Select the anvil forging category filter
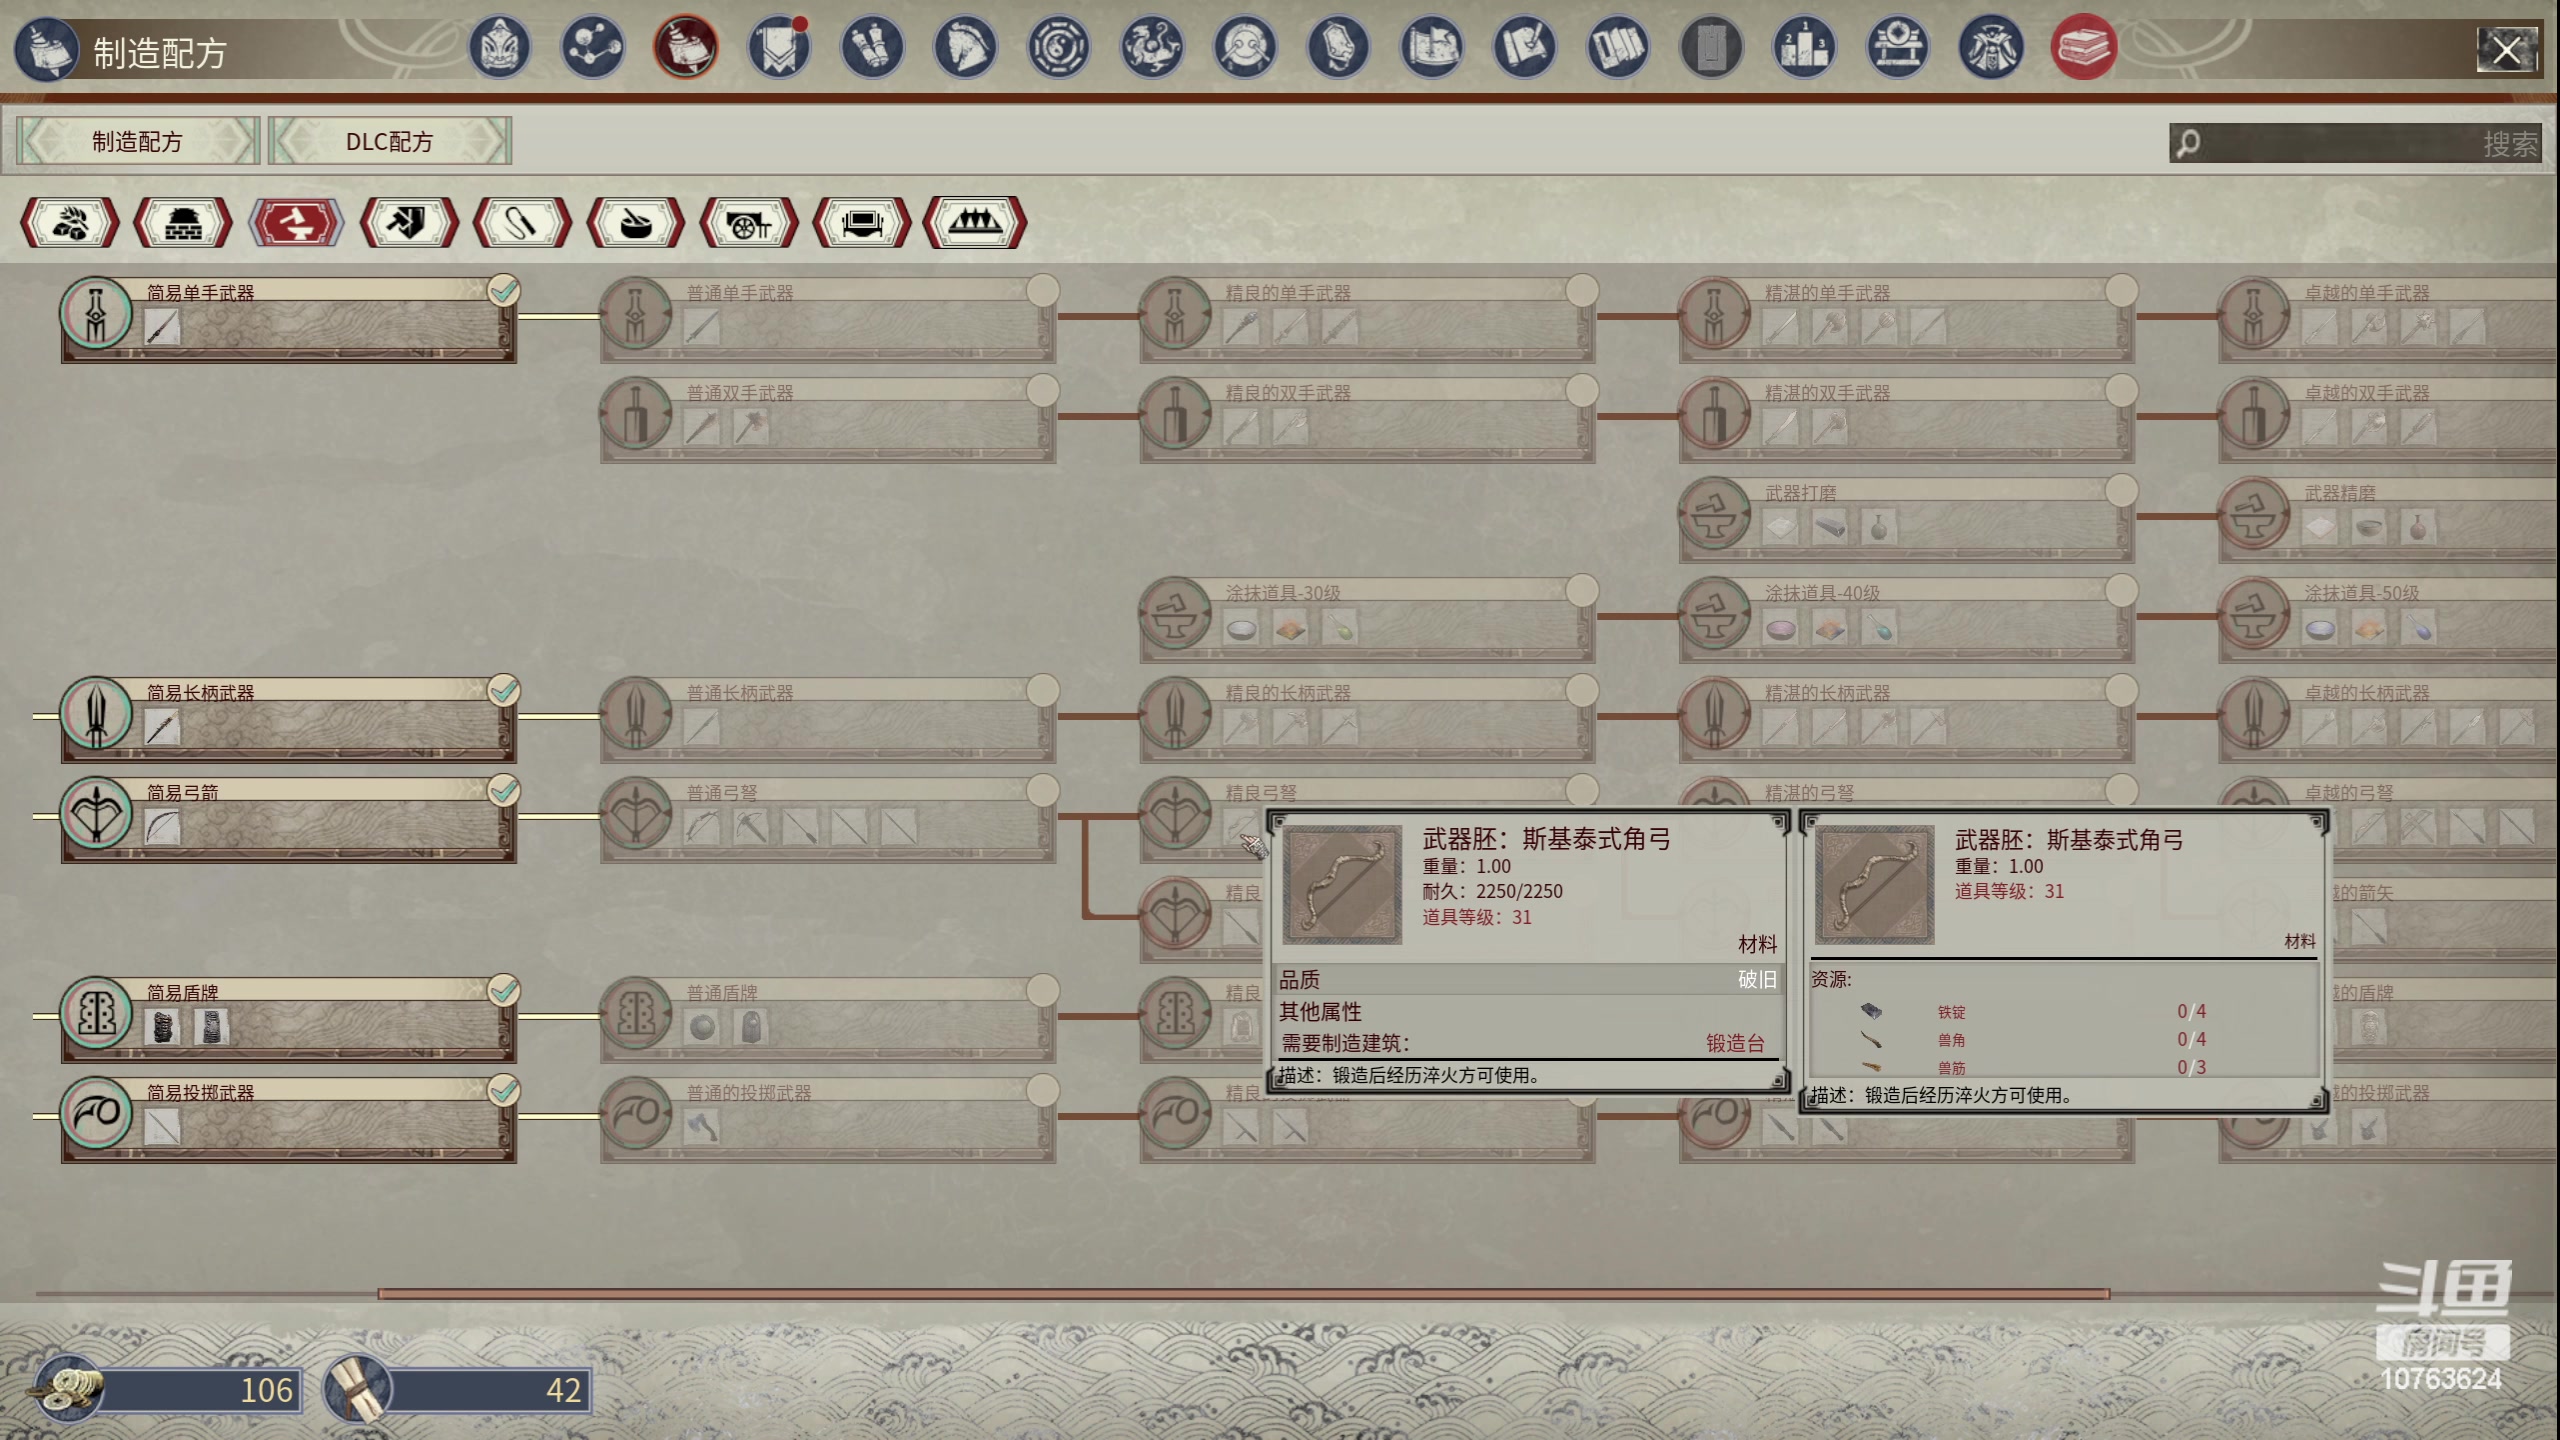This screenshot has width=2560, height=1440. pyautogui.click(x=296, y=222)
